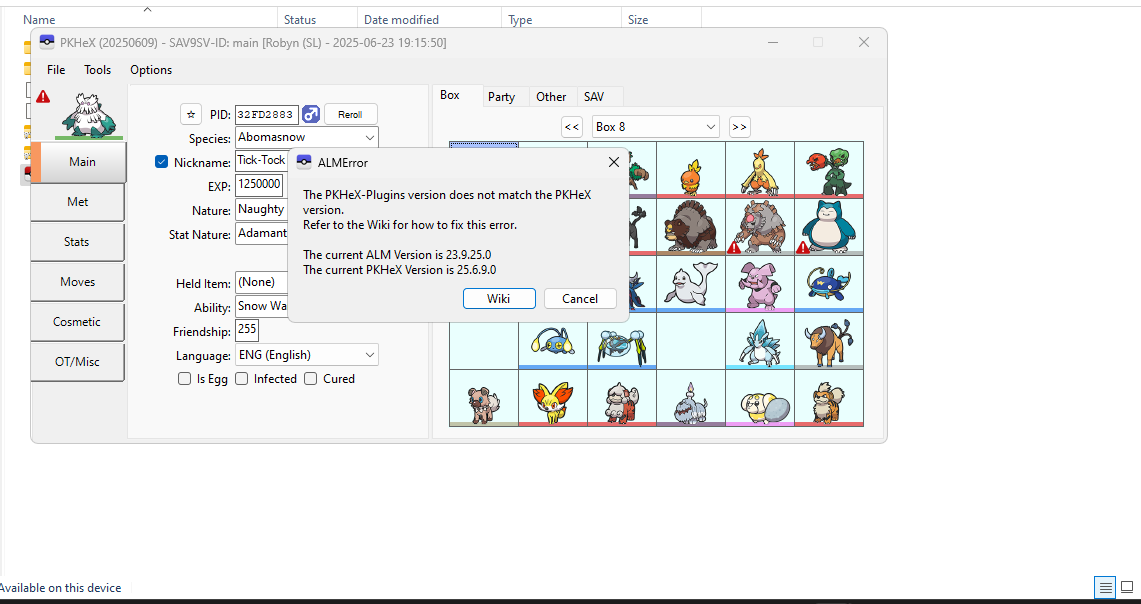Click the Friendship value field
1141x604 pixels.
tap(247, 331)
